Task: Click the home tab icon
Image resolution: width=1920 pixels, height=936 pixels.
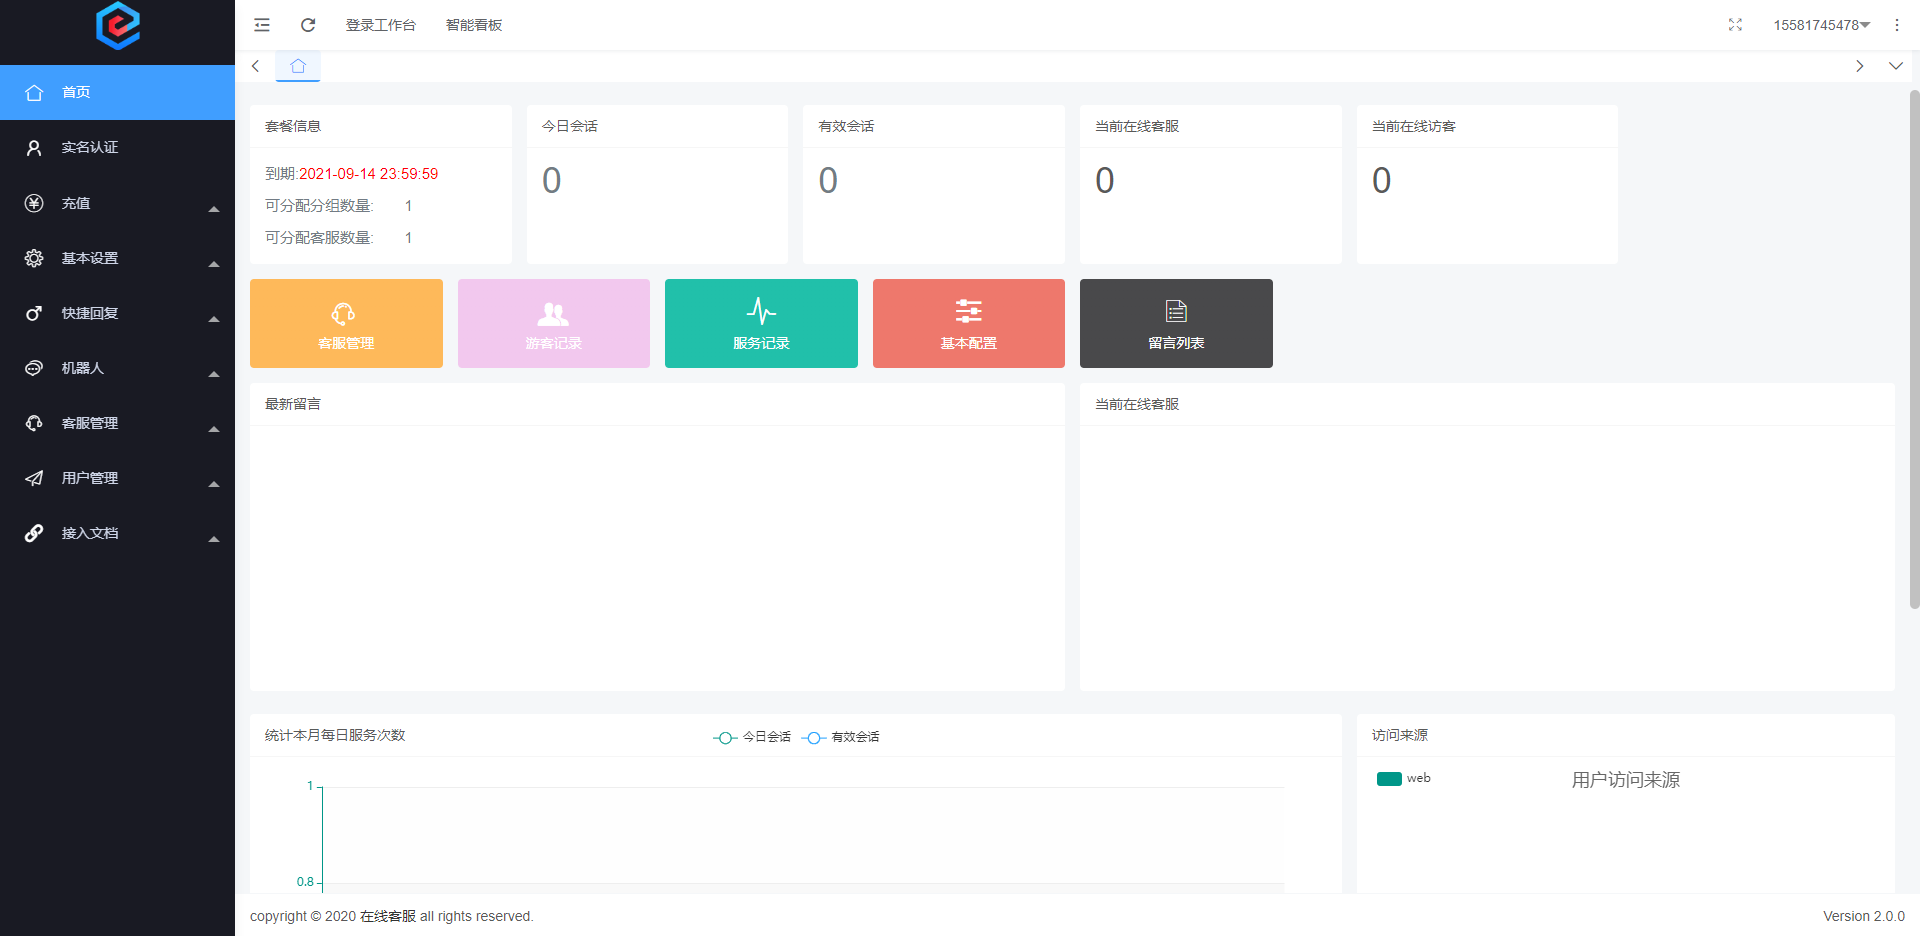Action: [x=298, y=66]
